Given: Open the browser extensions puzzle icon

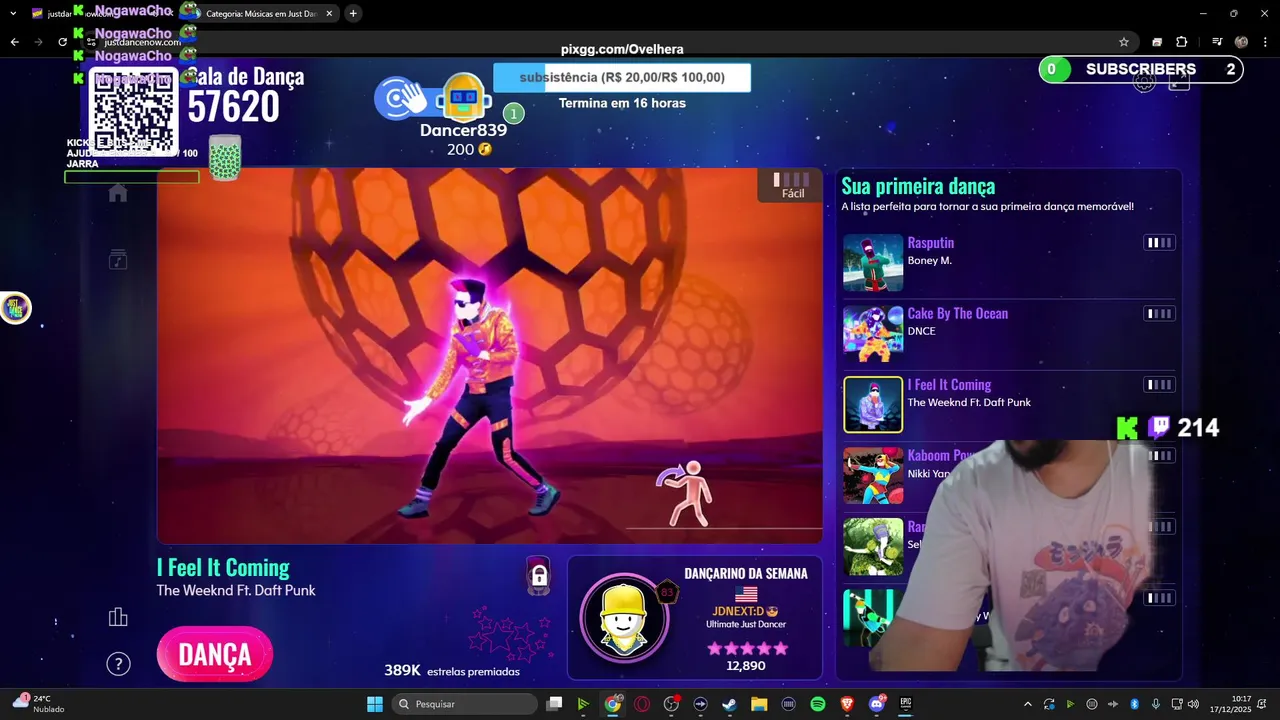Looking at the screenshot, I should 1181,42.
